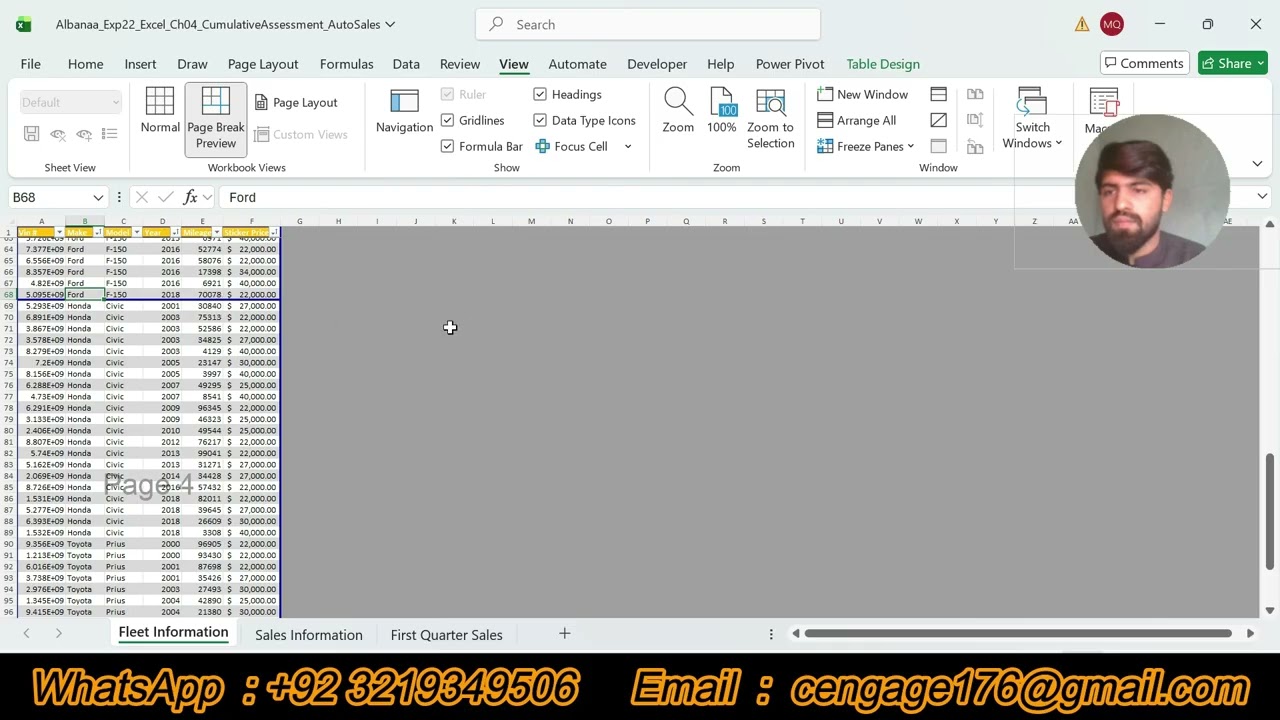The image size is (1280, 720).
Task: Hide the current window
Action: pos(938,120)
